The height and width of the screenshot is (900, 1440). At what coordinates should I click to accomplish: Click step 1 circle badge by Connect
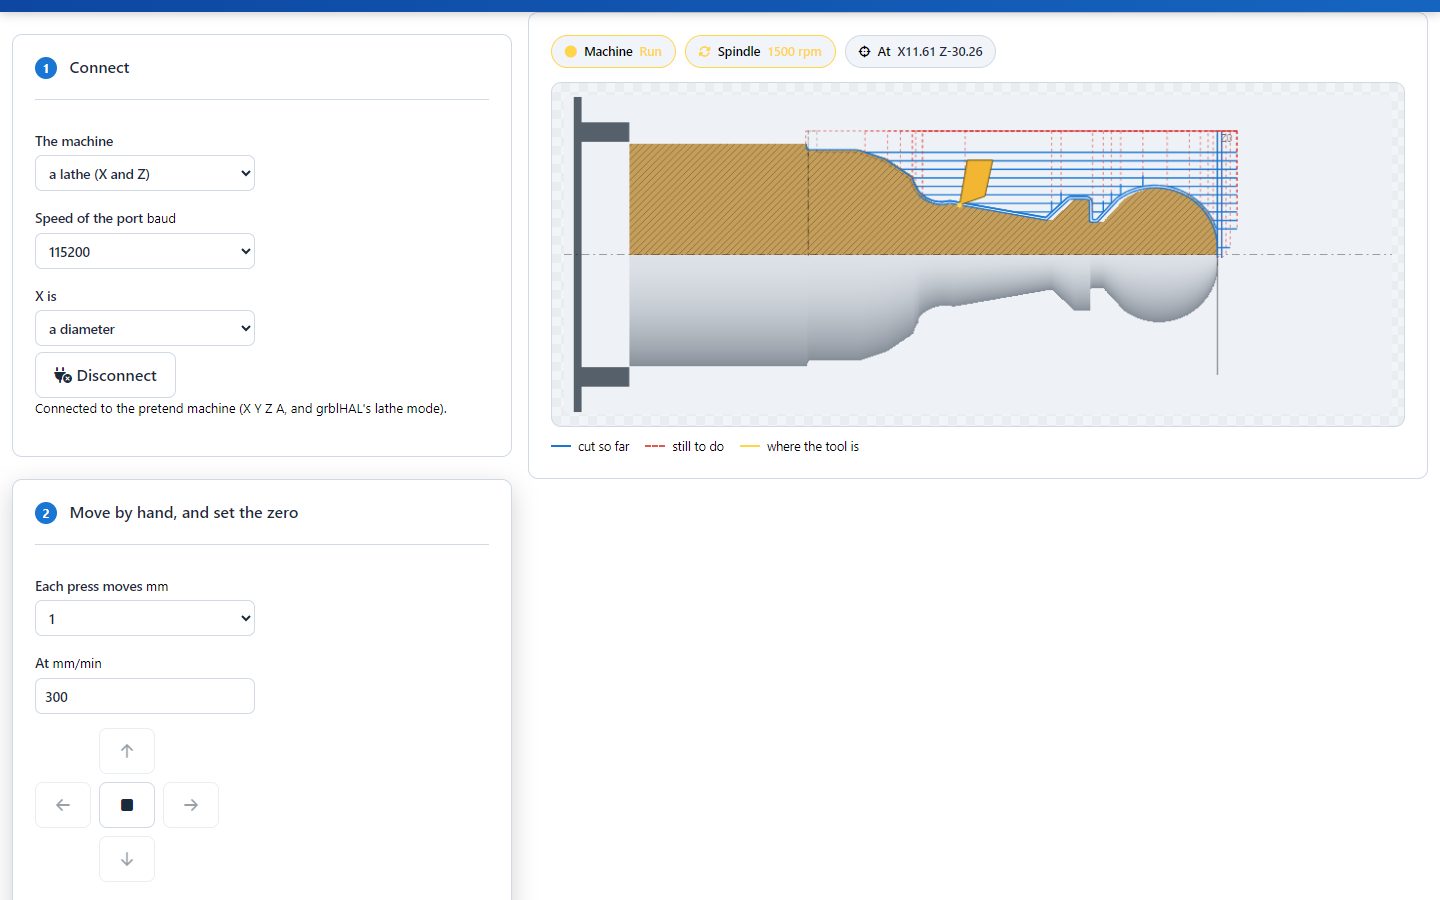coord(46,68)
